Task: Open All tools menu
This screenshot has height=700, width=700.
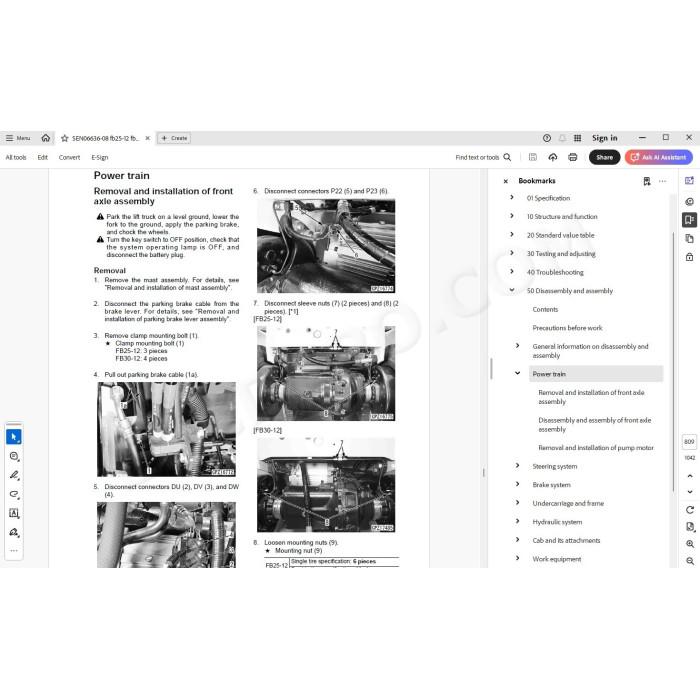Action: click(16, 157)
